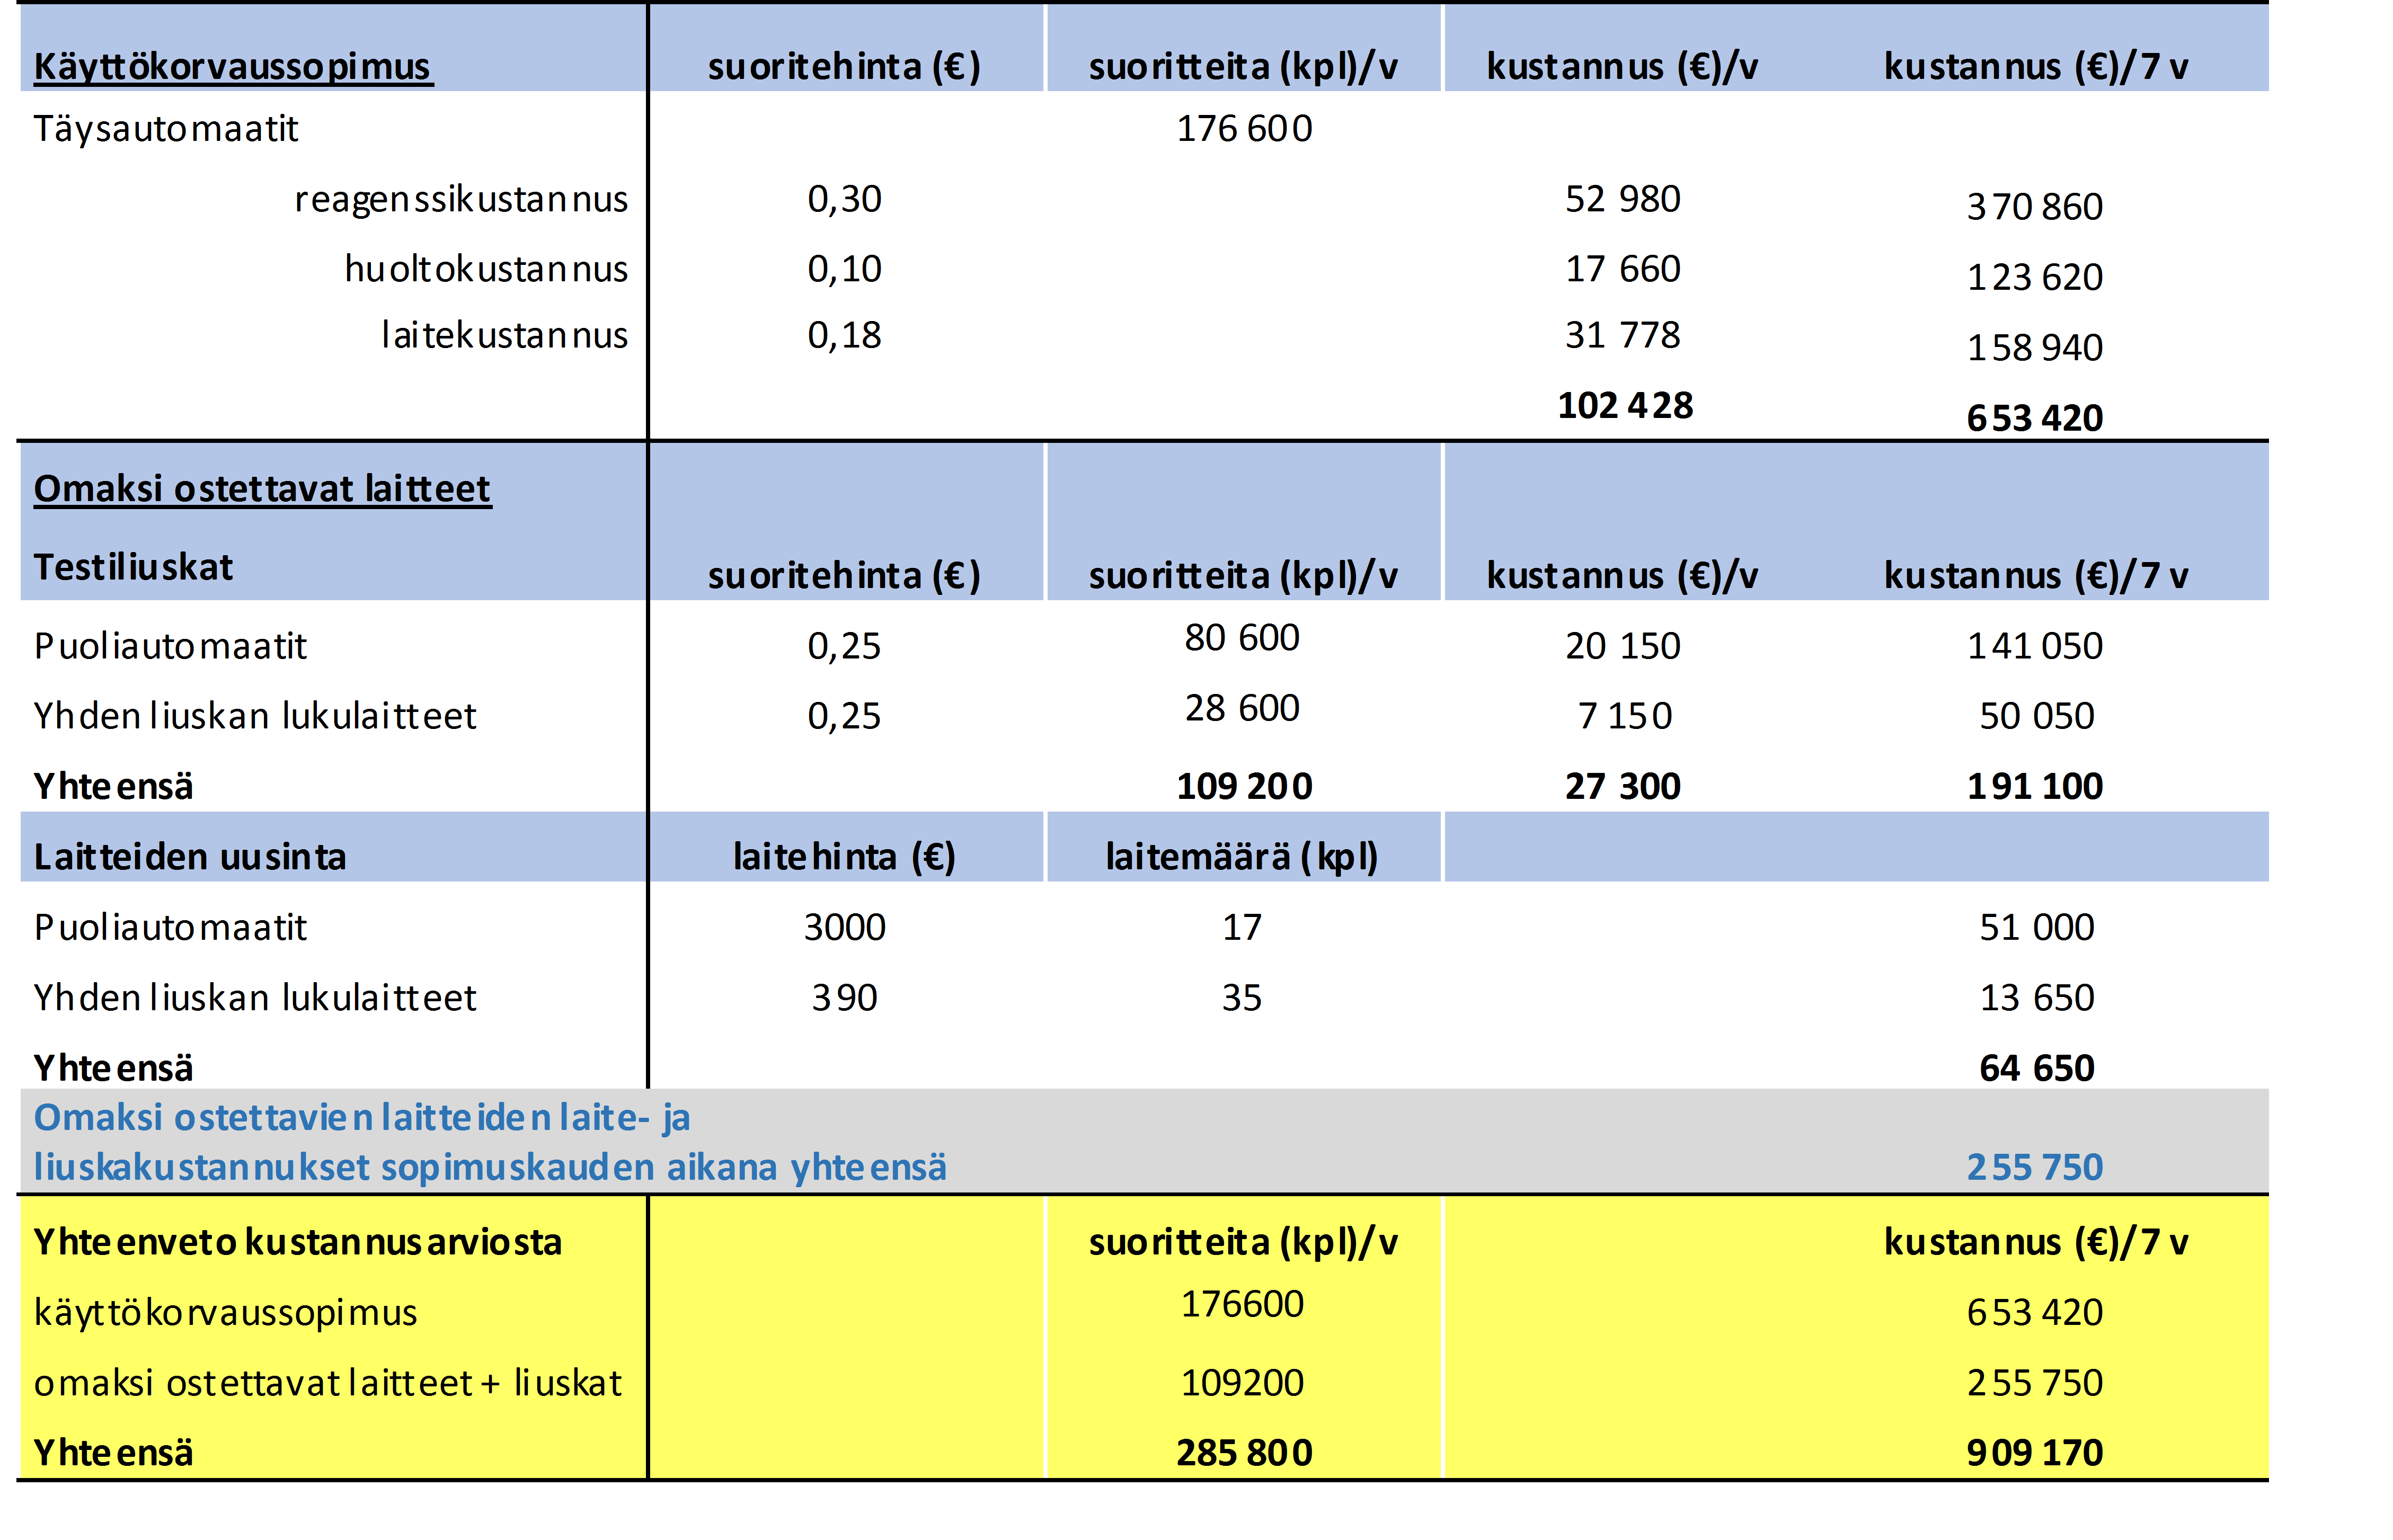Select the "3000" device price cell
Screen dimensions: 2393x1540
pyautogui.click(x=844, y=928)
